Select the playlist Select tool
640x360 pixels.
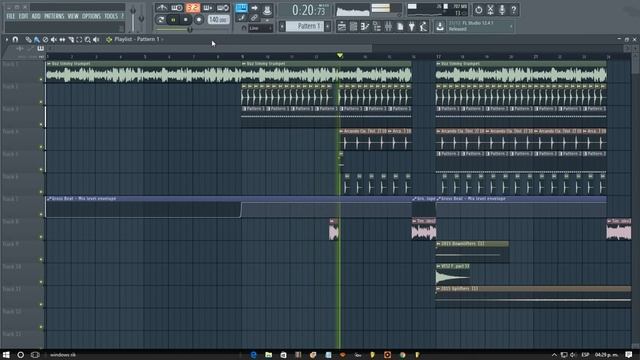(x=79, y=40)
